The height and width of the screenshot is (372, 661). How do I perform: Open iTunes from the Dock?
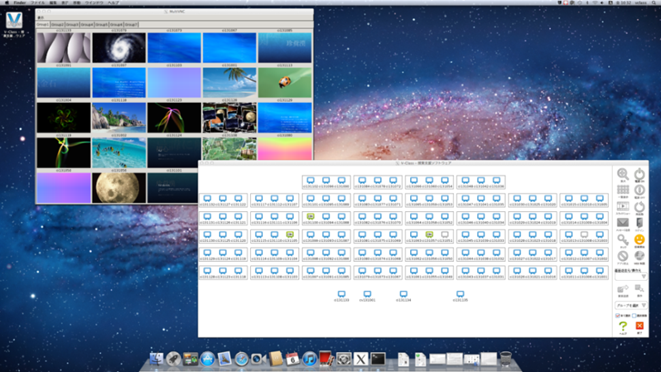point(309,359)
